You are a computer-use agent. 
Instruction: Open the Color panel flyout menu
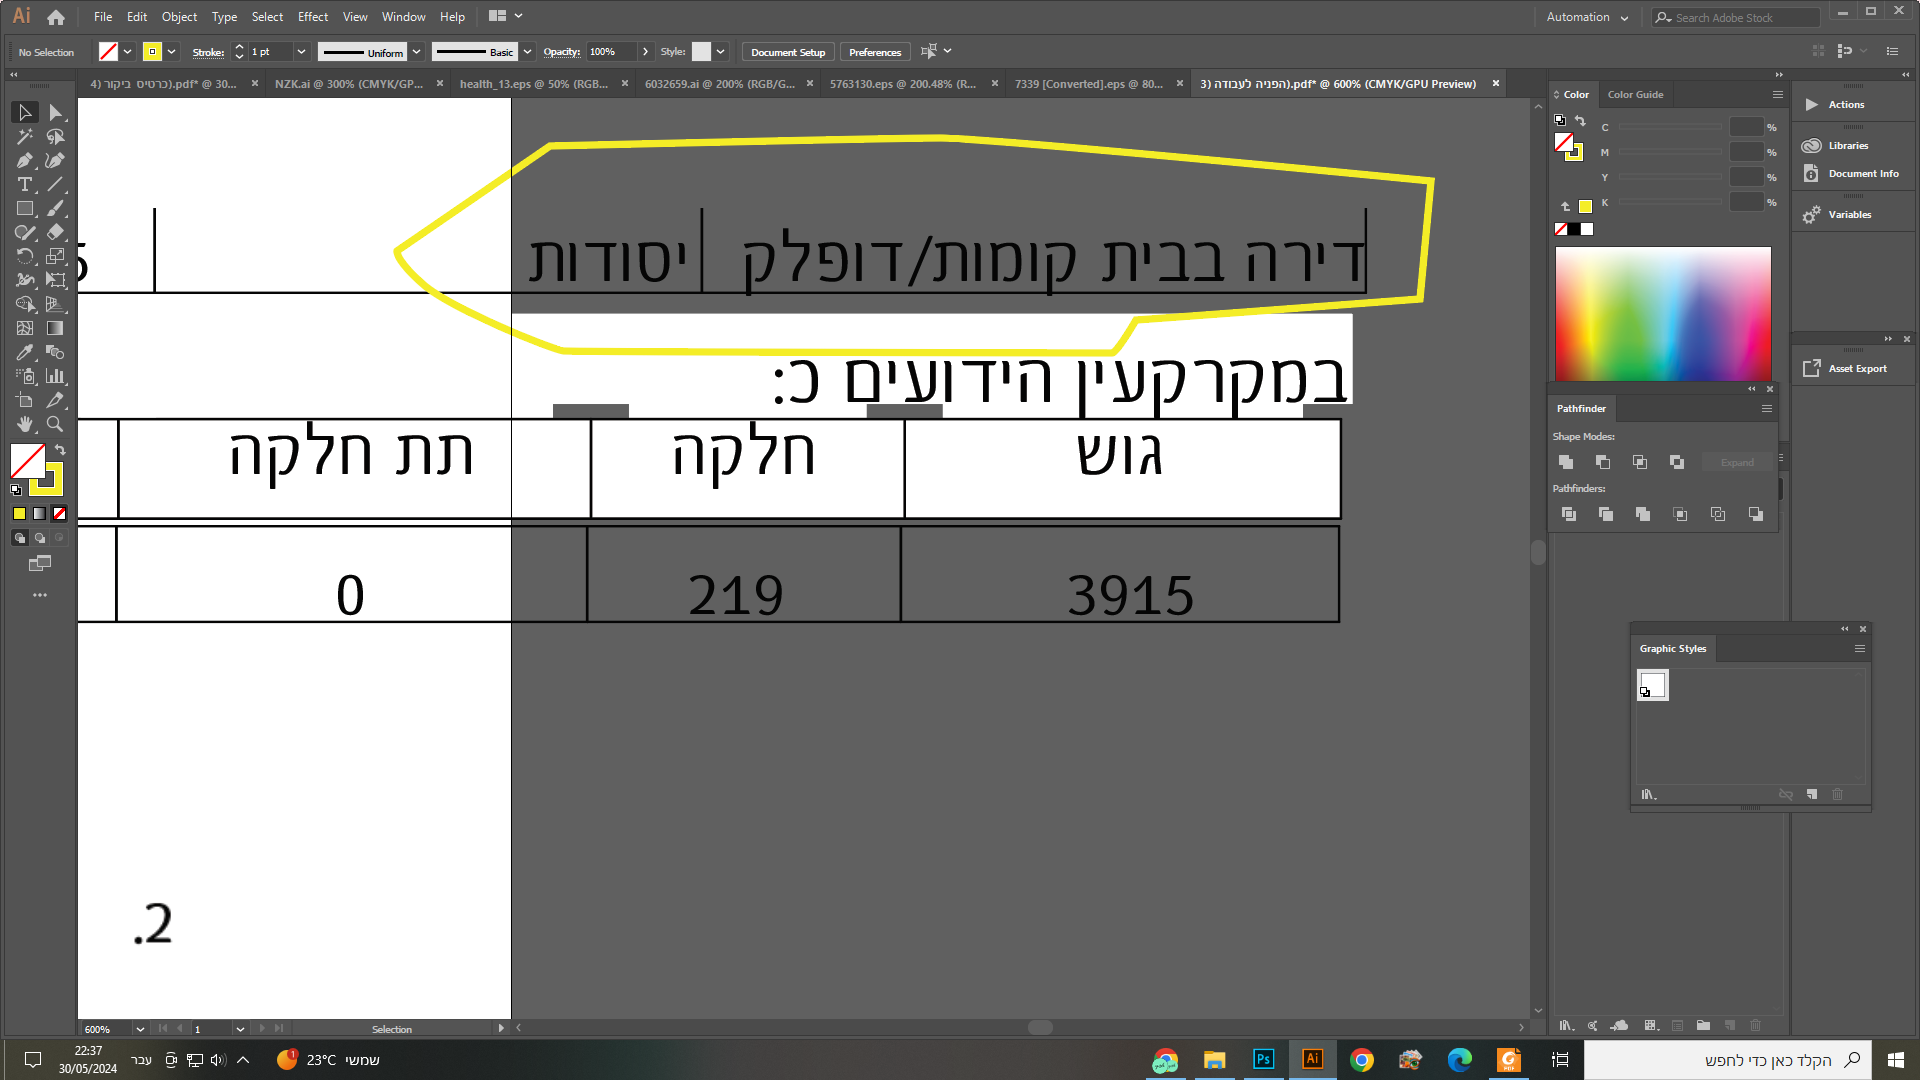(1778, 94)
